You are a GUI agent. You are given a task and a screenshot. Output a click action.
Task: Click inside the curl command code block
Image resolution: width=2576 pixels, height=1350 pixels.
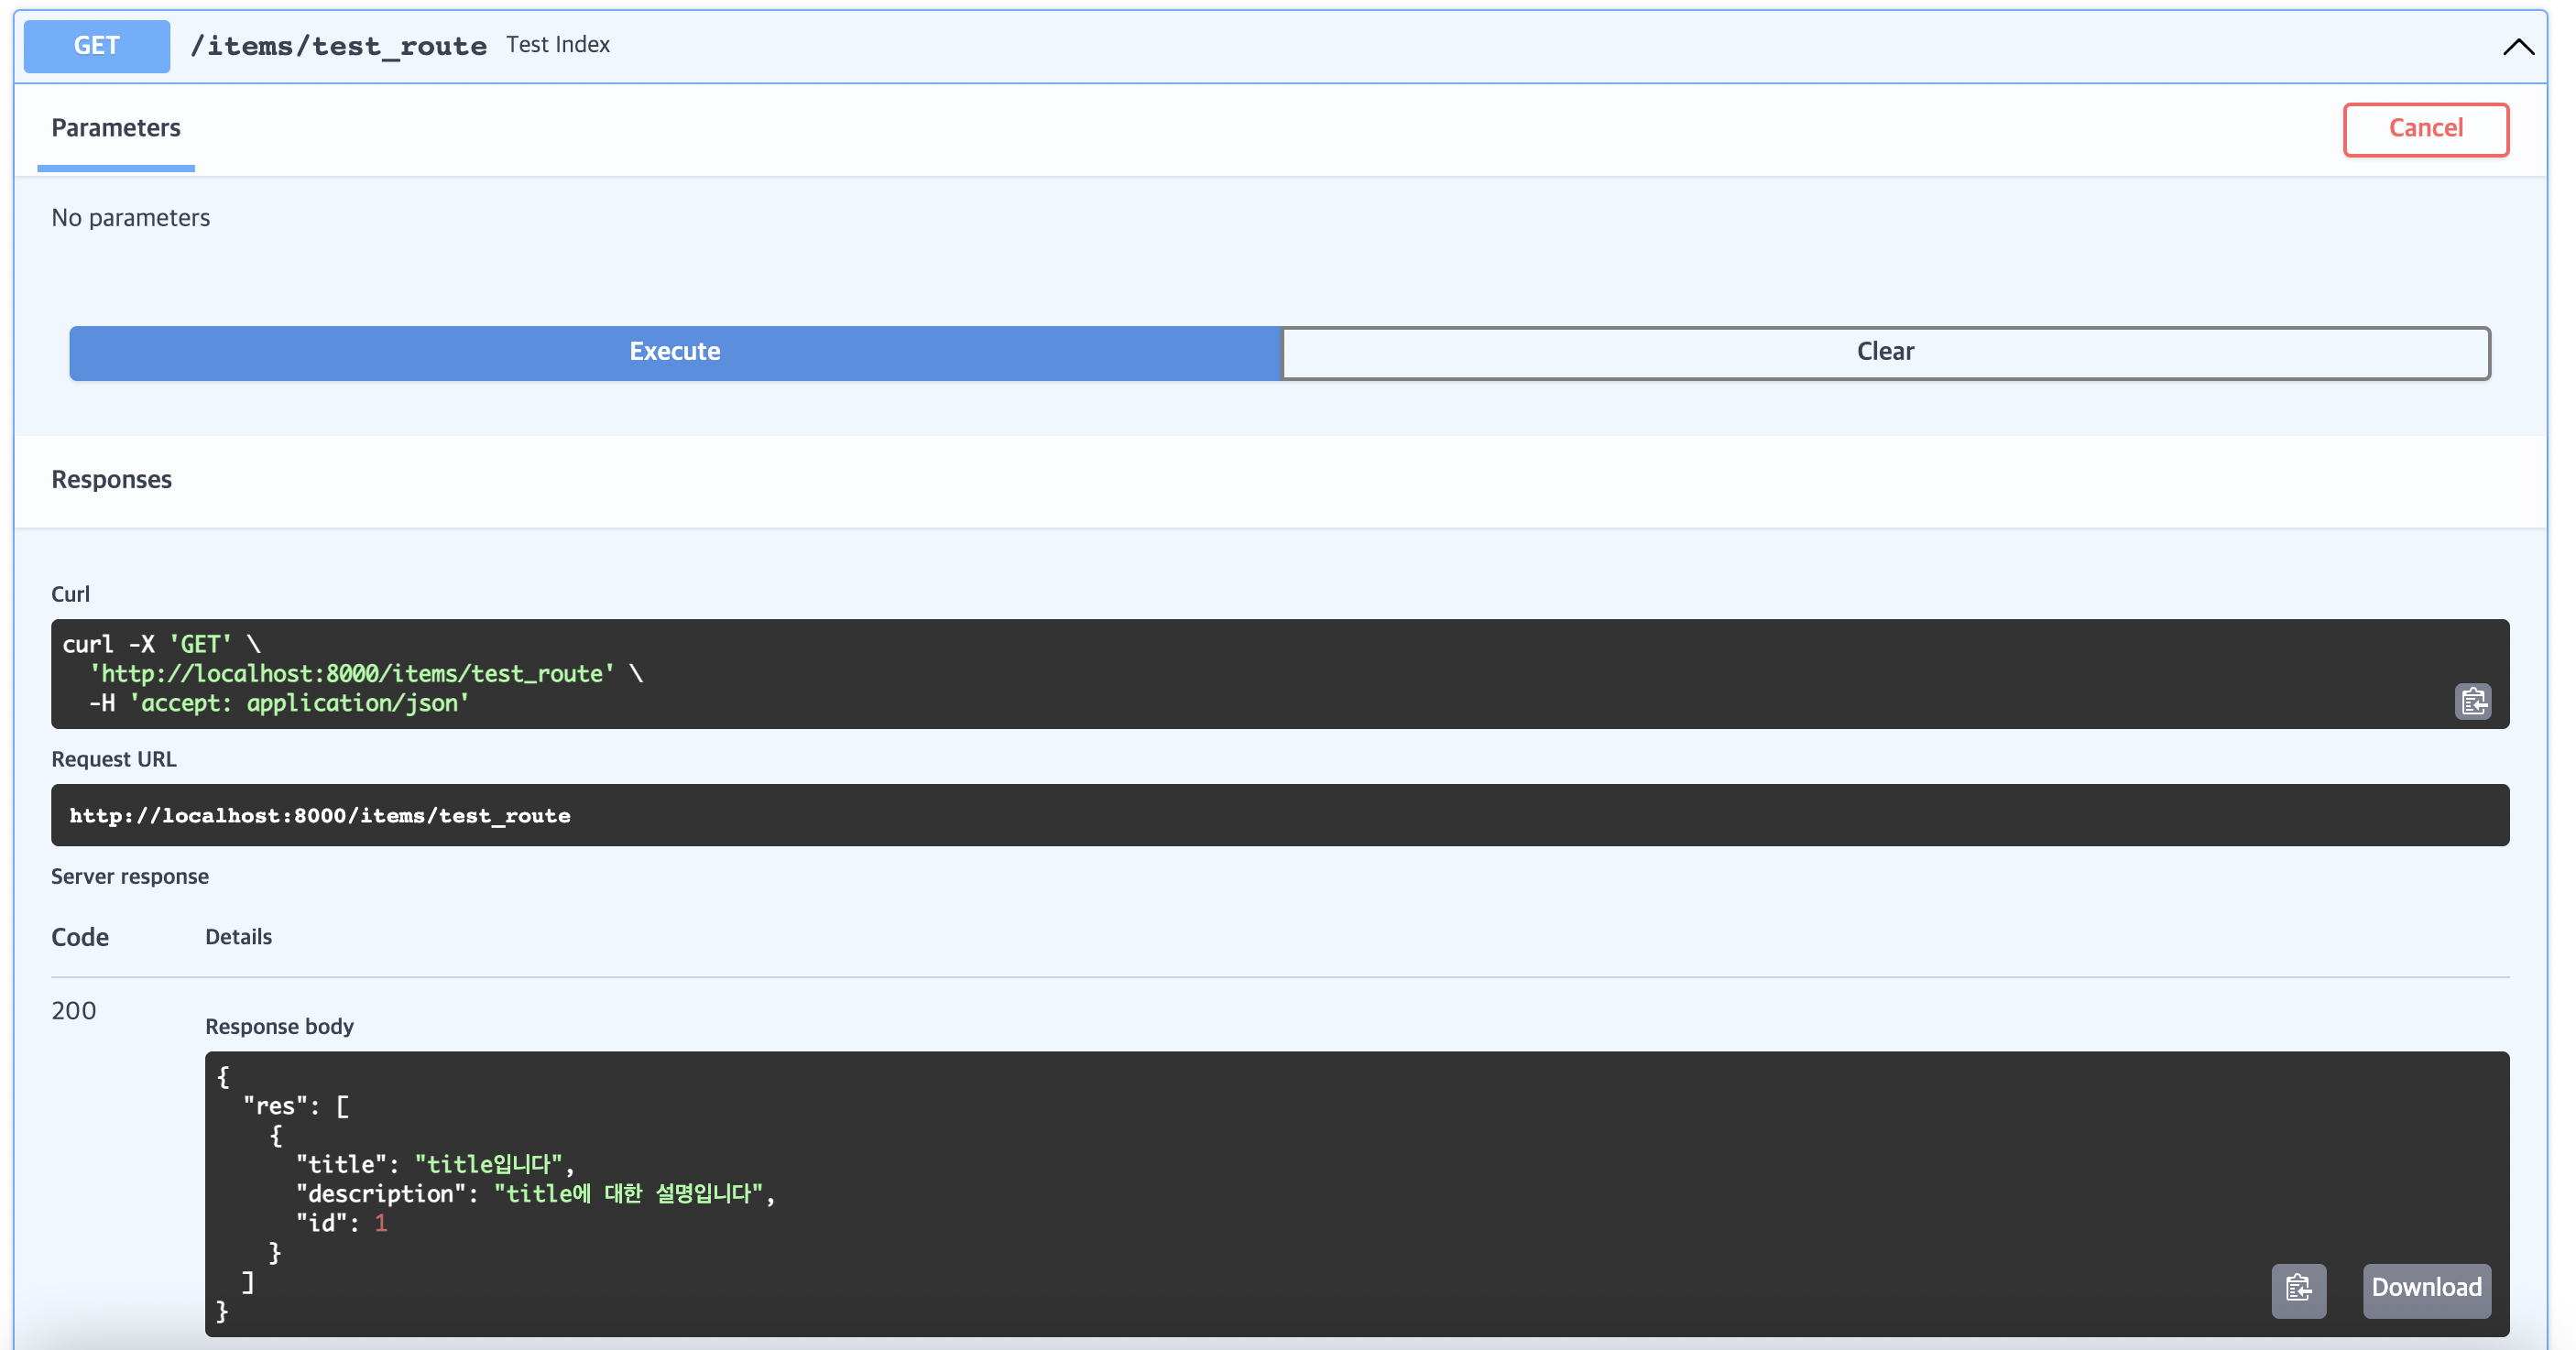point(1200,674)
